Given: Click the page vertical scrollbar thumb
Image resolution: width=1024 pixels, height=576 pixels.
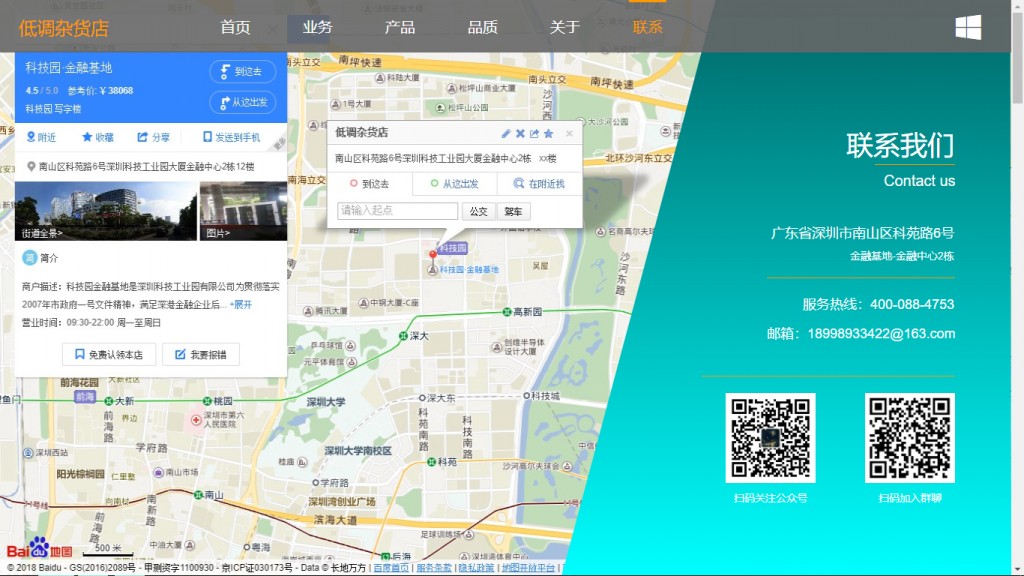Looking at the screenshot, I should [x=1017, y=56].
